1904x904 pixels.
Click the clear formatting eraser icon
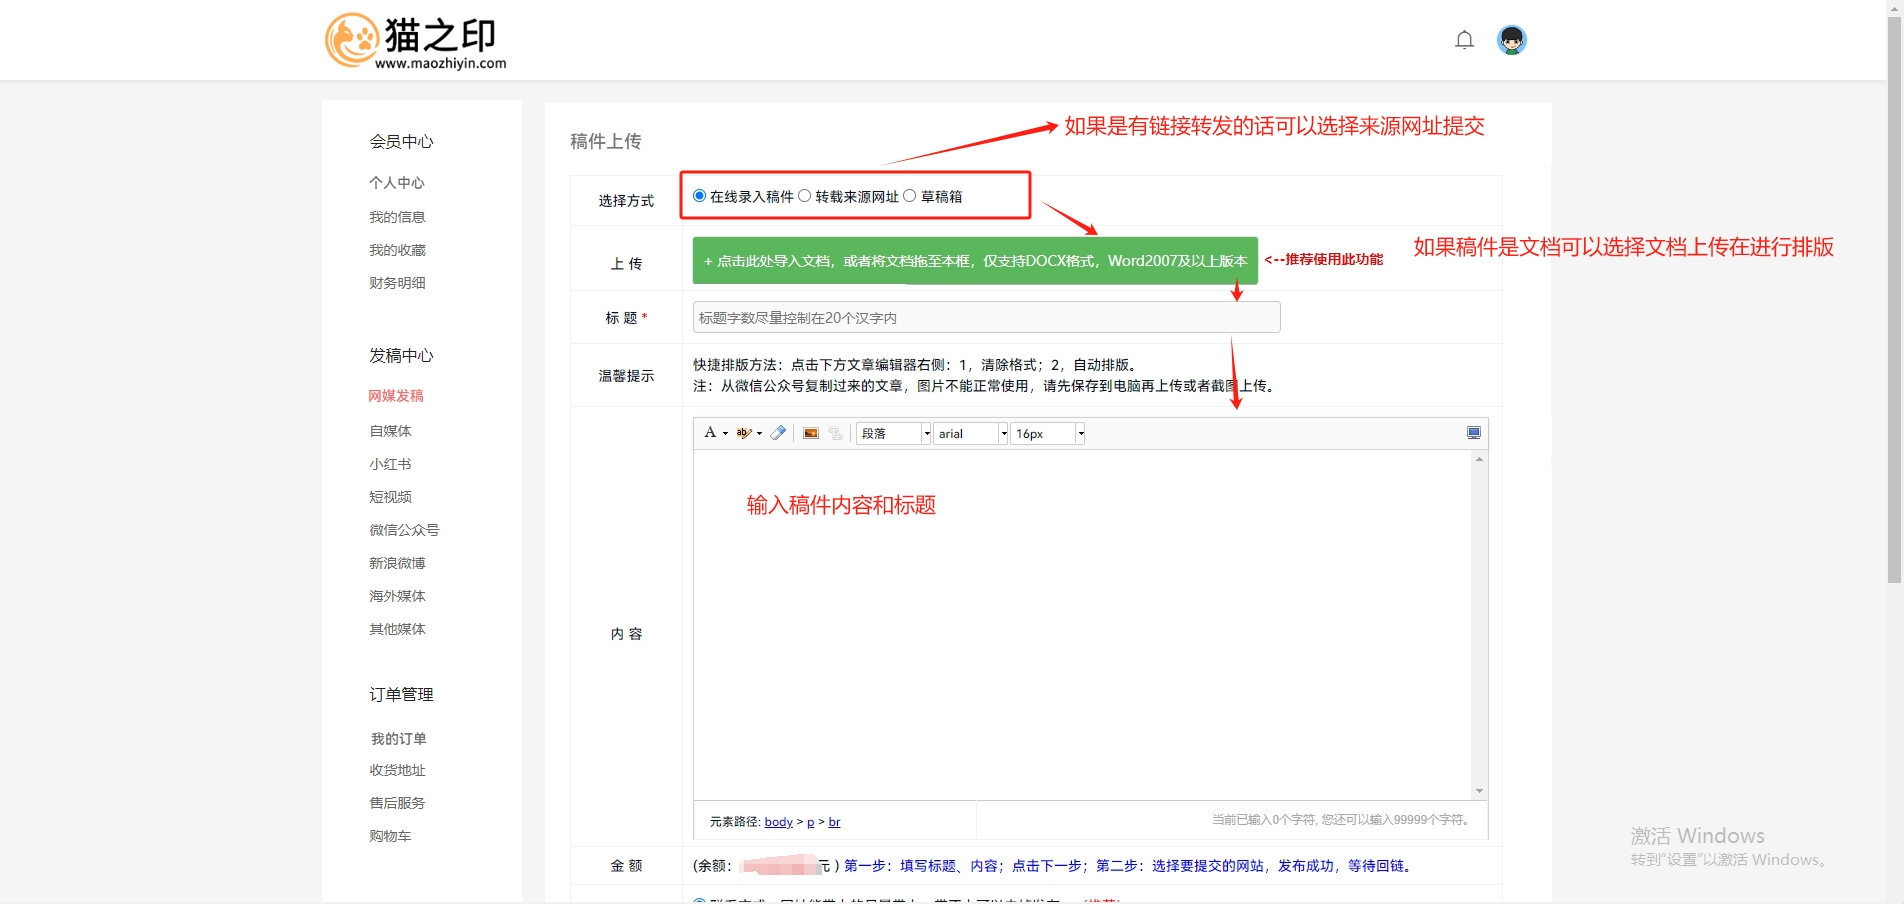pyautogui.click(x=778, y=433)
